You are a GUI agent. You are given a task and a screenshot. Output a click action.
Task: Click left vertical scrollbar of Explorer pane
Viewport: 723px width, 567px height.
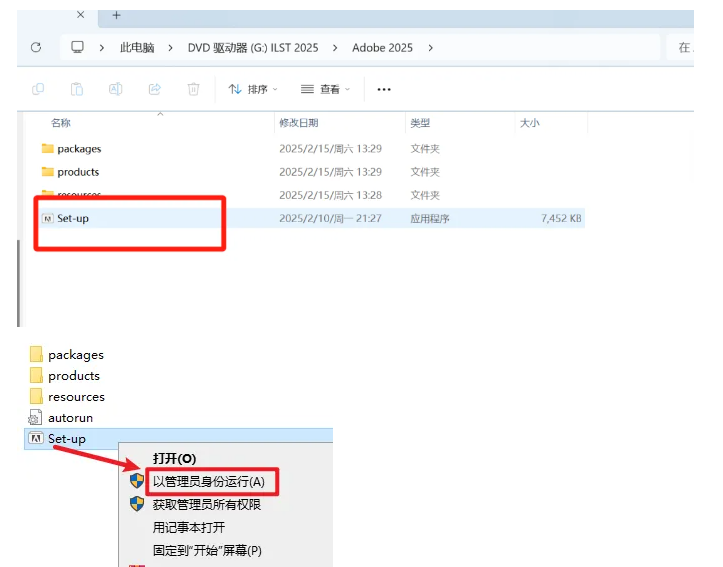point(19,283)
